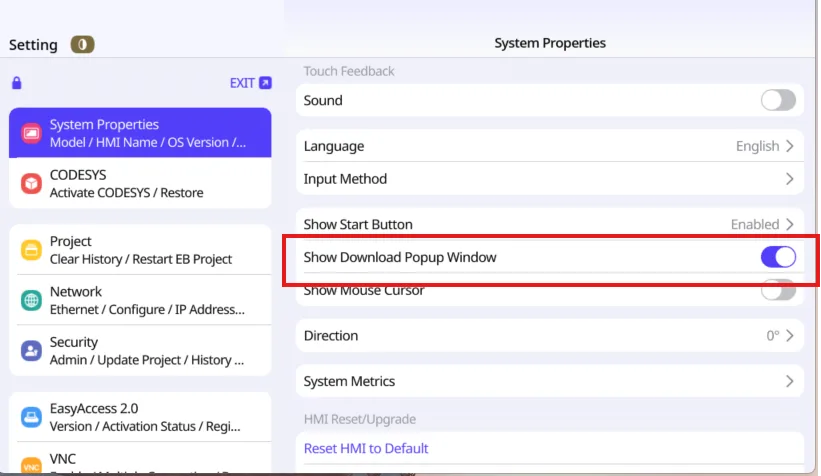Image resolution: width=821 pixels, height=476 pixels.
Task: Click the Admin / Update Project / History subtitle
Action: [x=147, y=360]
